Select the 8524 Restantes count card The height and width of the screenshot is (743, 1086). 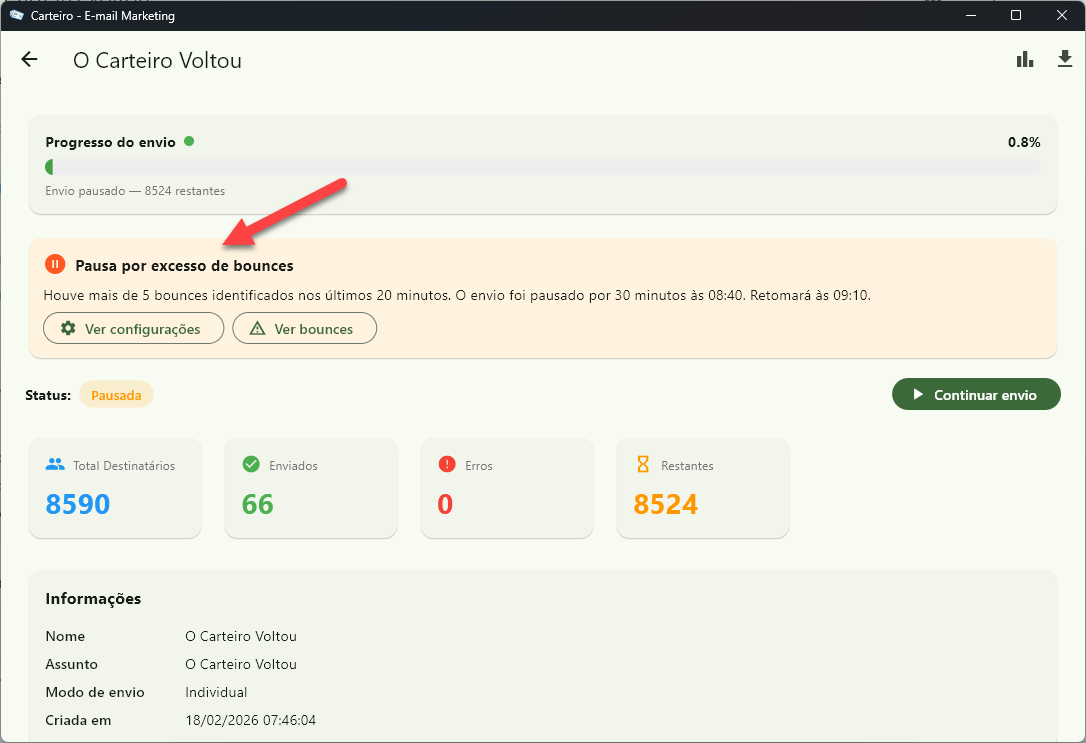(703, 489)
